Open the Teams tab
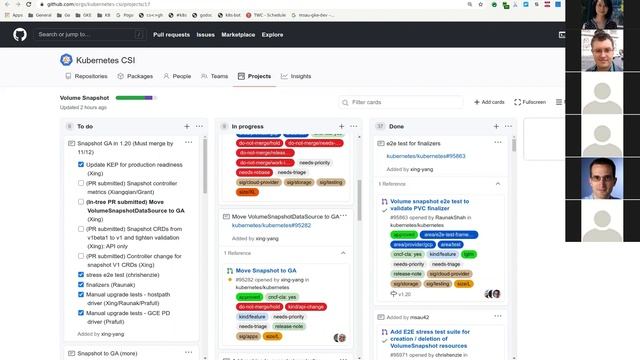This screenshot has width=640, height=360. [x=214, y=76]
